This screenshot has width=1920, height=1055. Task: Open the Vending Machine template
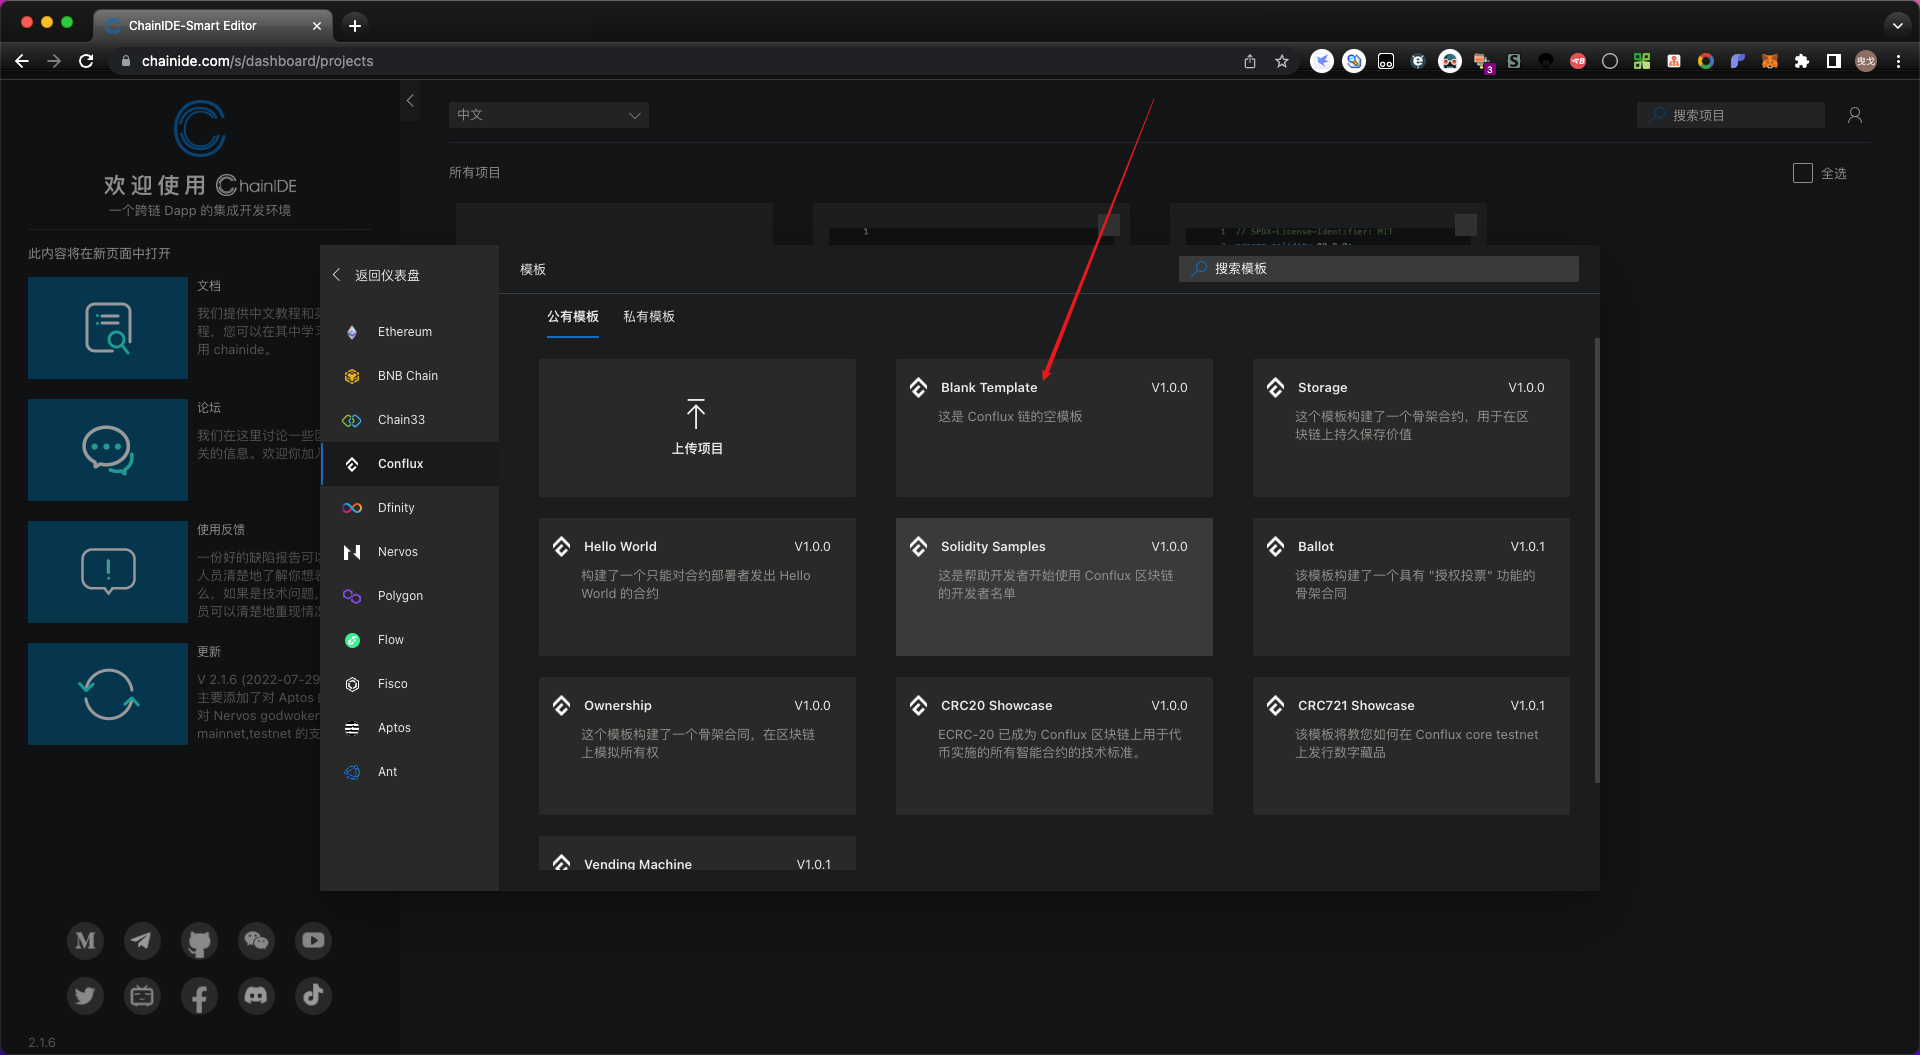click(x=697, y=854)
